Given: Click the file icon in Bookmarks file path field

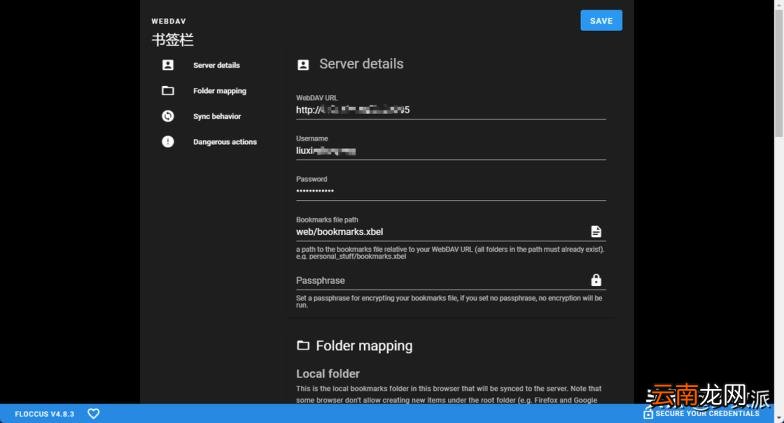Looking at the screenshot, I should click(596, 231).
